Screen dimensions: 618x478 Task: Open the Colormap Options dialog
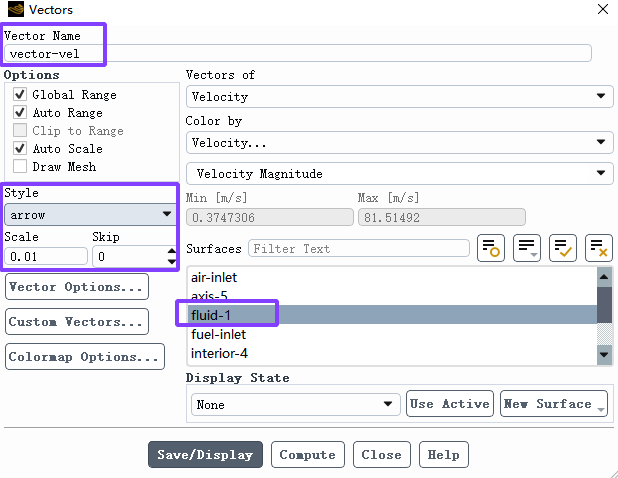(85, 357)
